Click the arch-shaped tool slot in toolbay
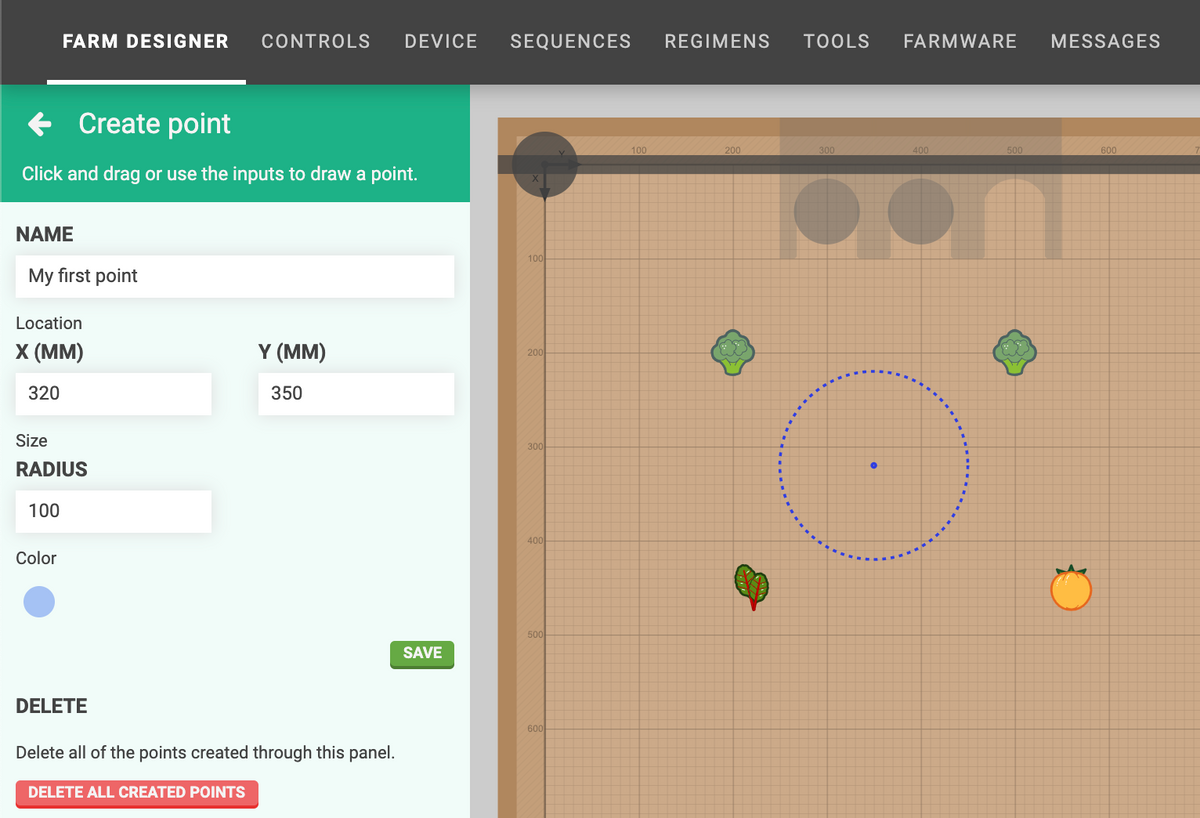 click(x=1015, y=218)
